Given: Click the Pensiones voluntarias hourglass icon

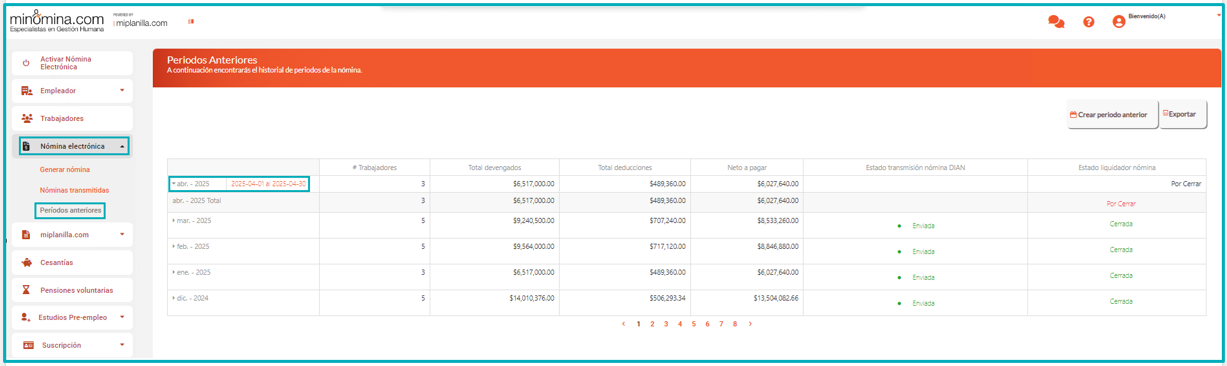Looking at the screenshot, I should click(x=27, y=290).
